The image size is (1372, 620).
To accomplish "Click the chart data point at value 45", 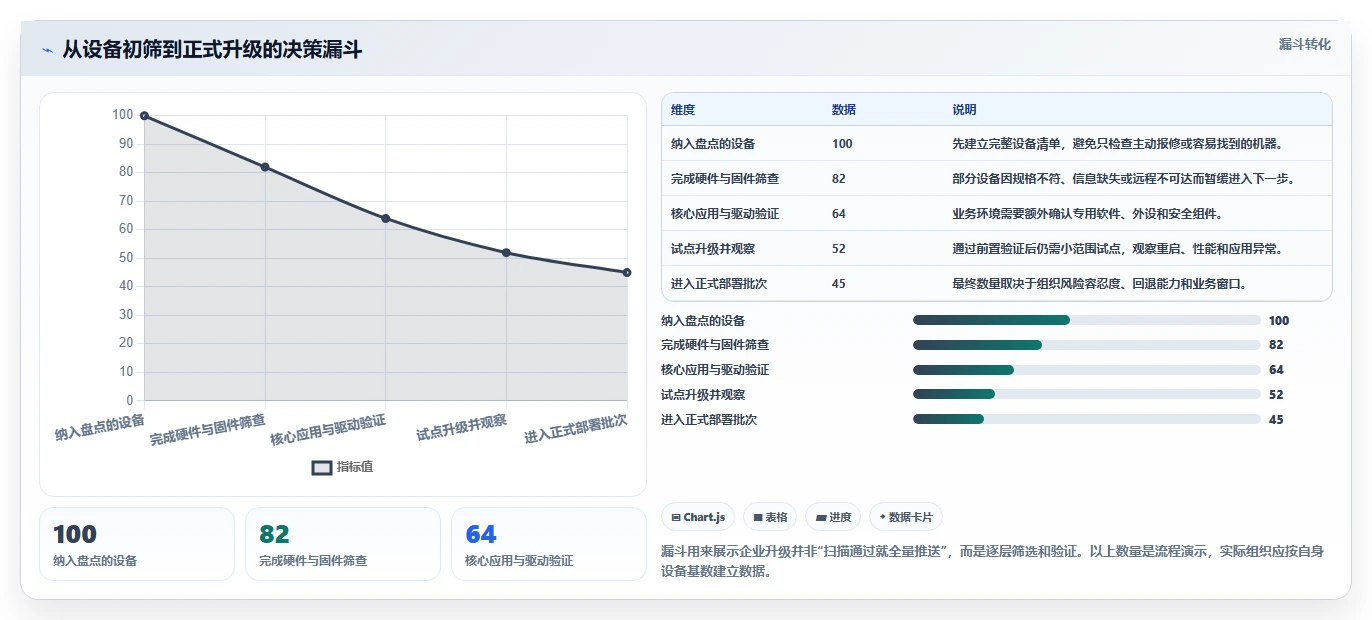I will [x=627, y=272].
